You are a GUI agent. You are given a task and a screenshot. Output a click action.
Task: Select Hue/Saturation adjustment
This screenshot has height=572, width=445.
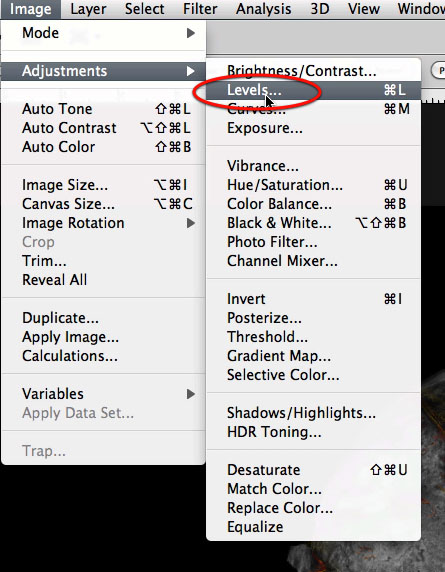click(314, 185)
